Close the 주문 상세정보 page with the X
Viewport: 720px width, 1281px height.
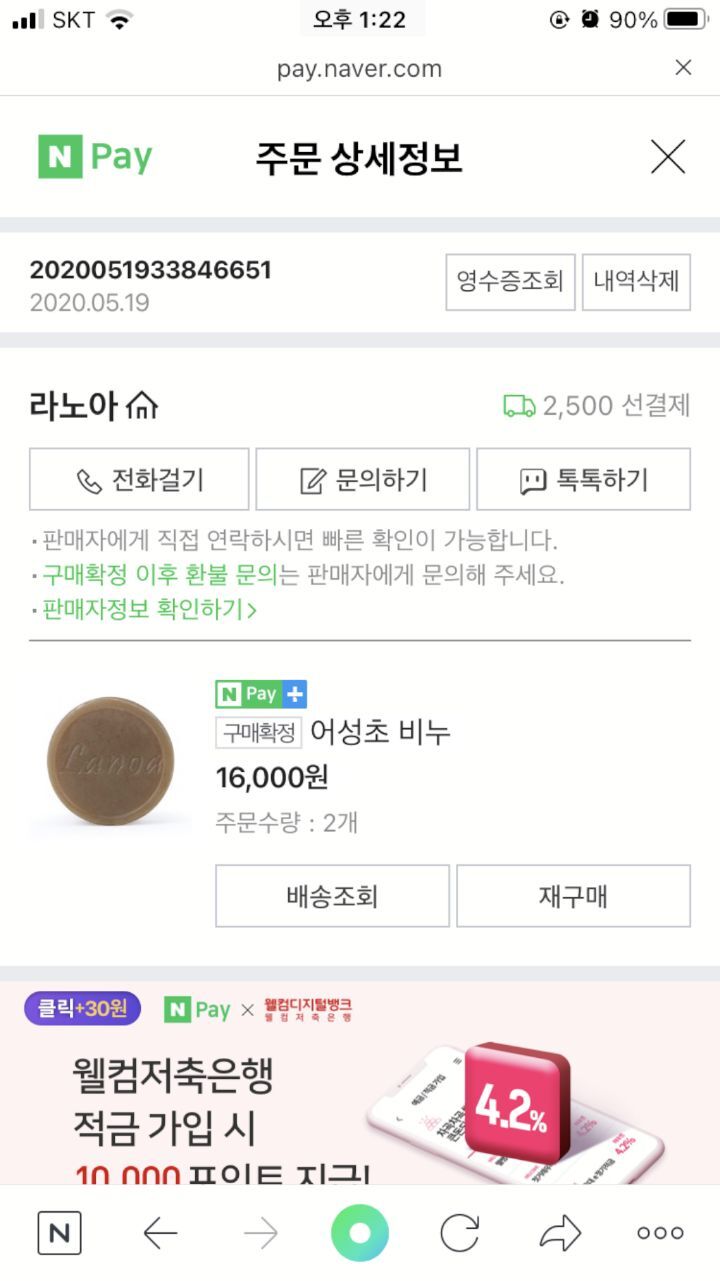click(x=667, y=158)
